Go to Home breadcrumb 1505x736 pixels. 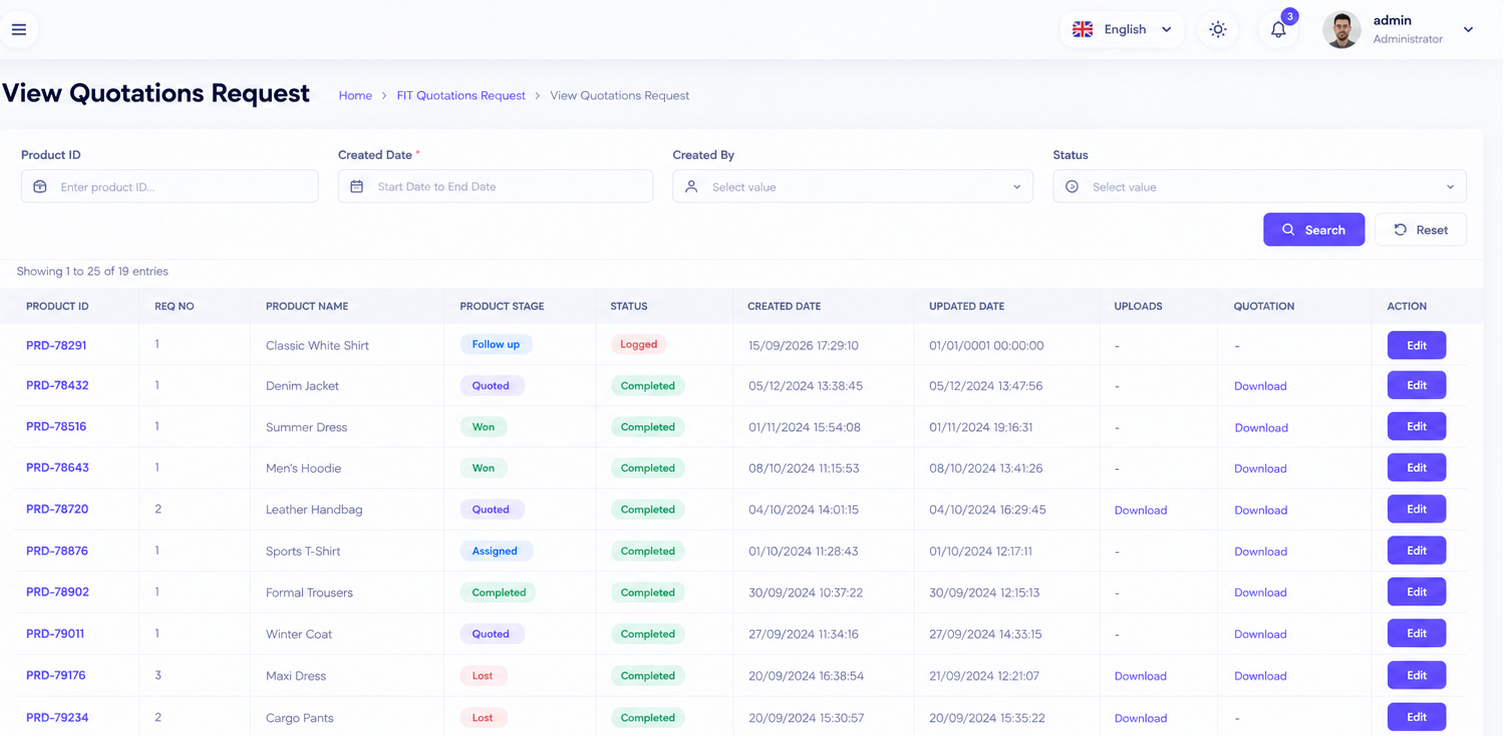point(355,96)
